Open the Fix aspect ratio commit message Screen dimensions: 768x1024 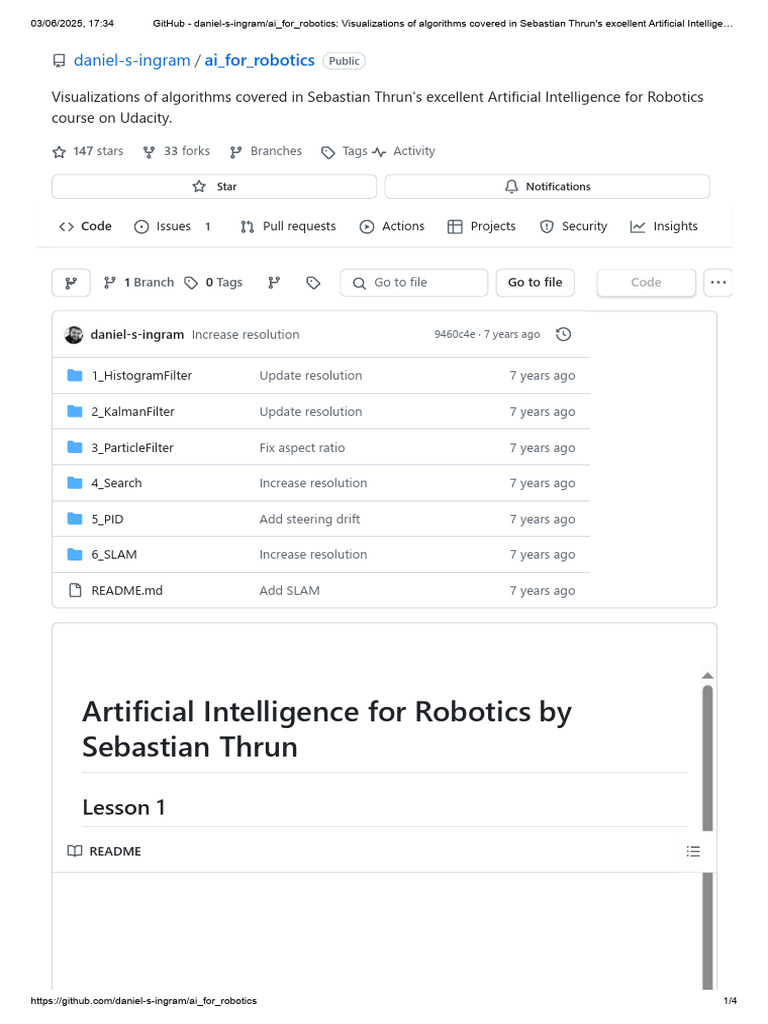click(302, 448)
